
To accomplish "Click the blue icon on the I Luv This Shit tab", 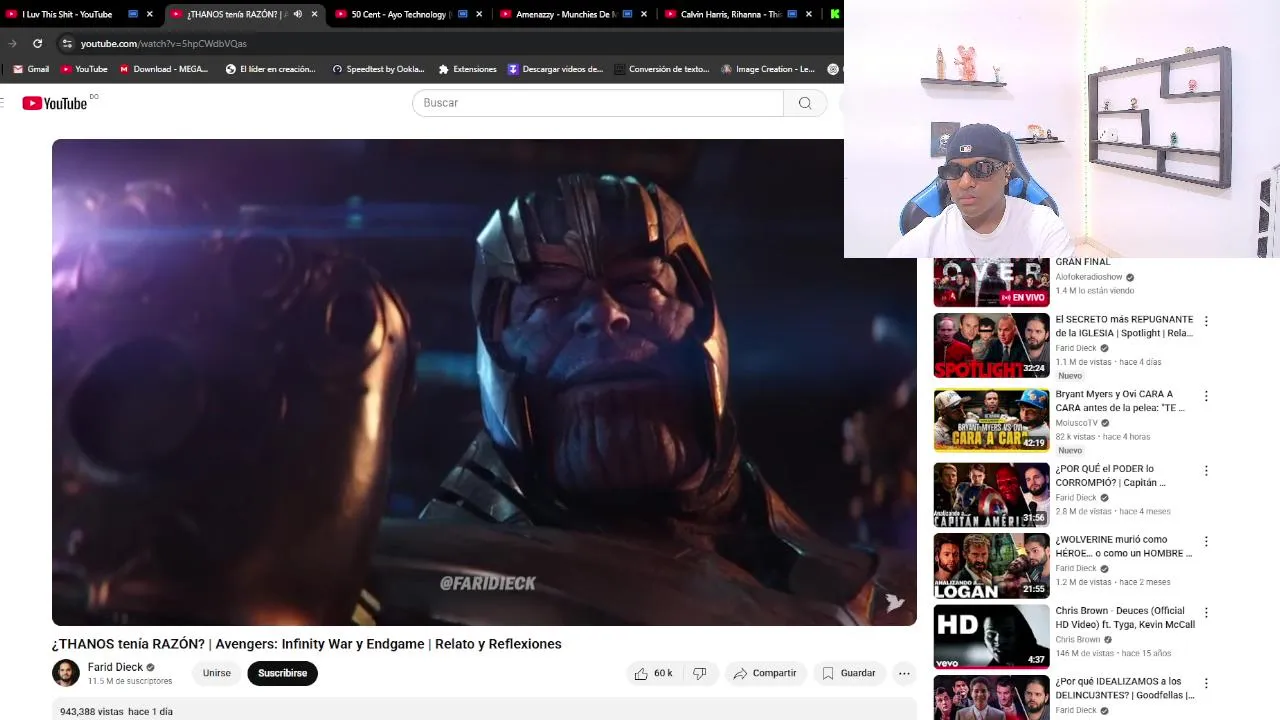I will 133,14.
